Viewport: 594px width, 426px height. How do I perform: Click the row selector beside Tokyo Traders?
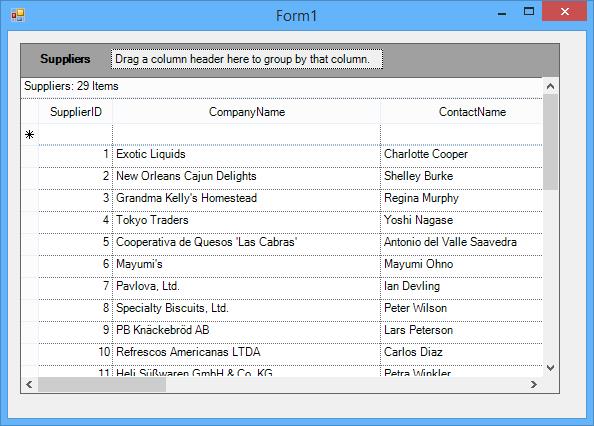(30, 222)
